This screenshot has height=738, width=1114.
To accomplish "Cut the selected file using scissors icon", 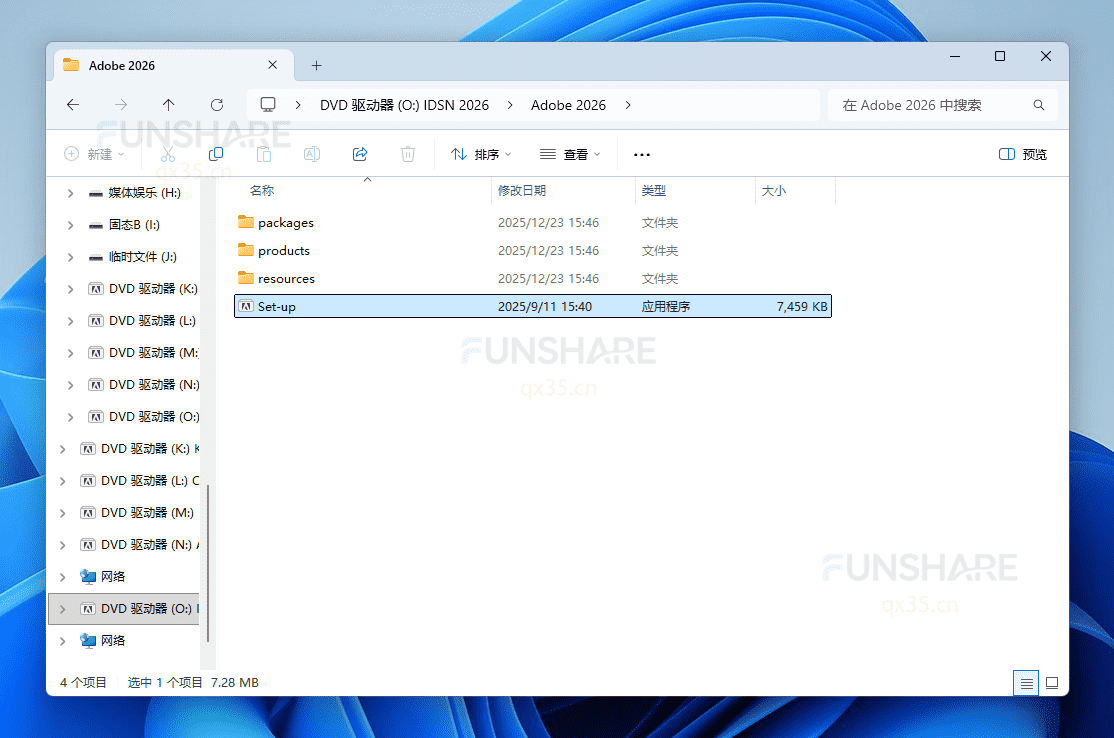I will click(x=168, y=154).
